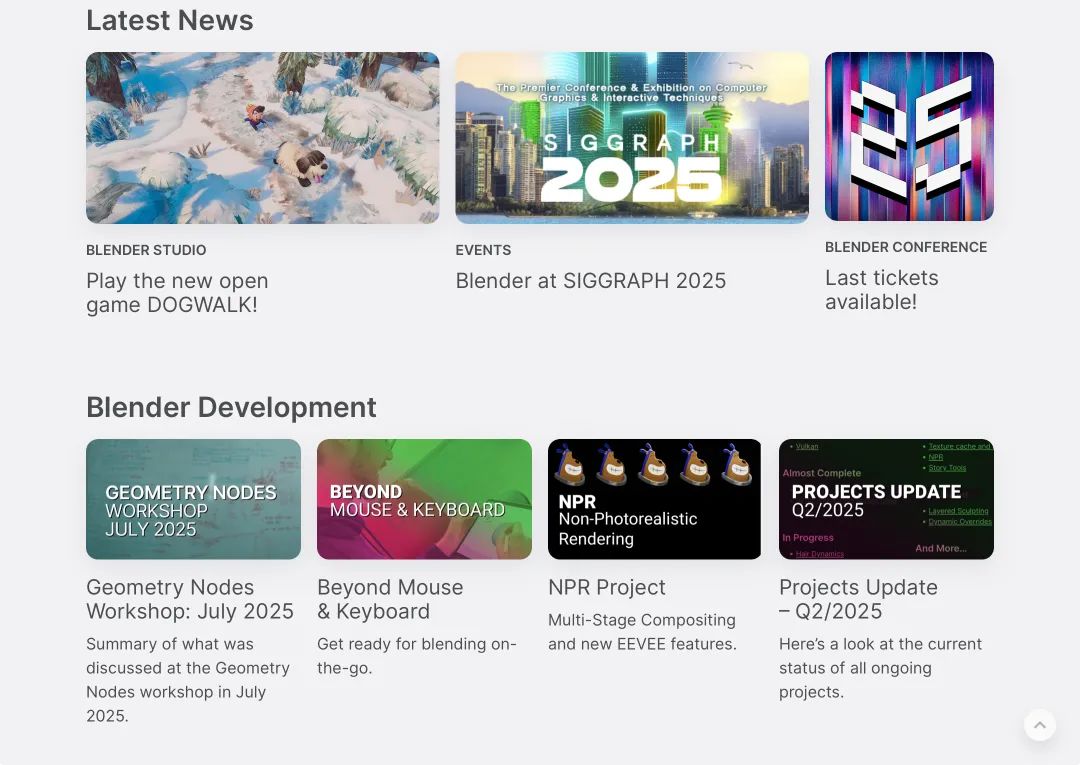Screen dimensions: 1080x765
Task: Open the 'NPR Project' article title
Action: click(x=607, y=587)
